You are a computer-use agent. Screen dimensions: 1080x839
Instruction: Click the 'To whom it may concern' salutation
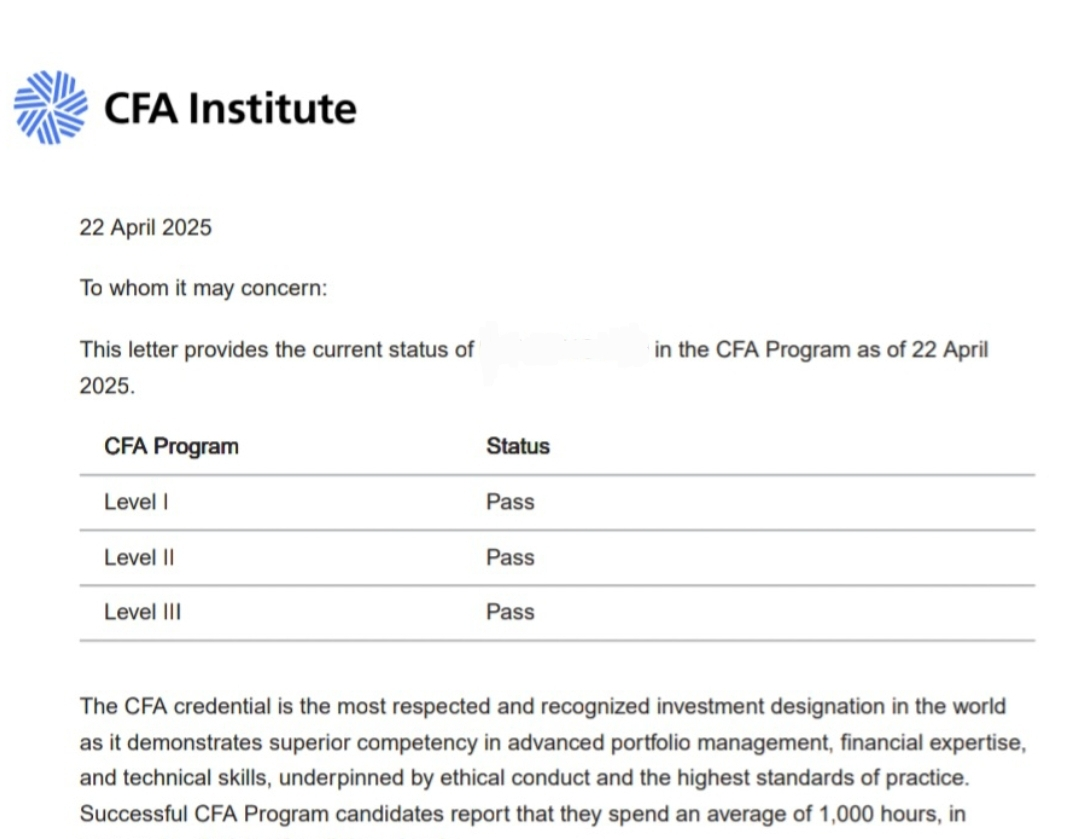point(203,288)
